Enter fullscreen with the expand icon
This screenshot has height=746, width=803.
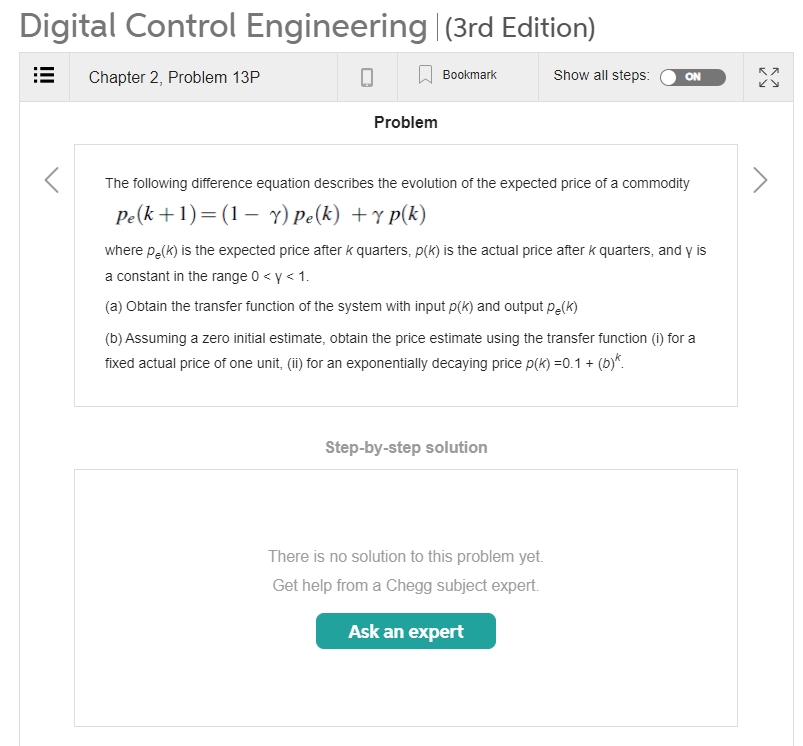coord(768,76)
